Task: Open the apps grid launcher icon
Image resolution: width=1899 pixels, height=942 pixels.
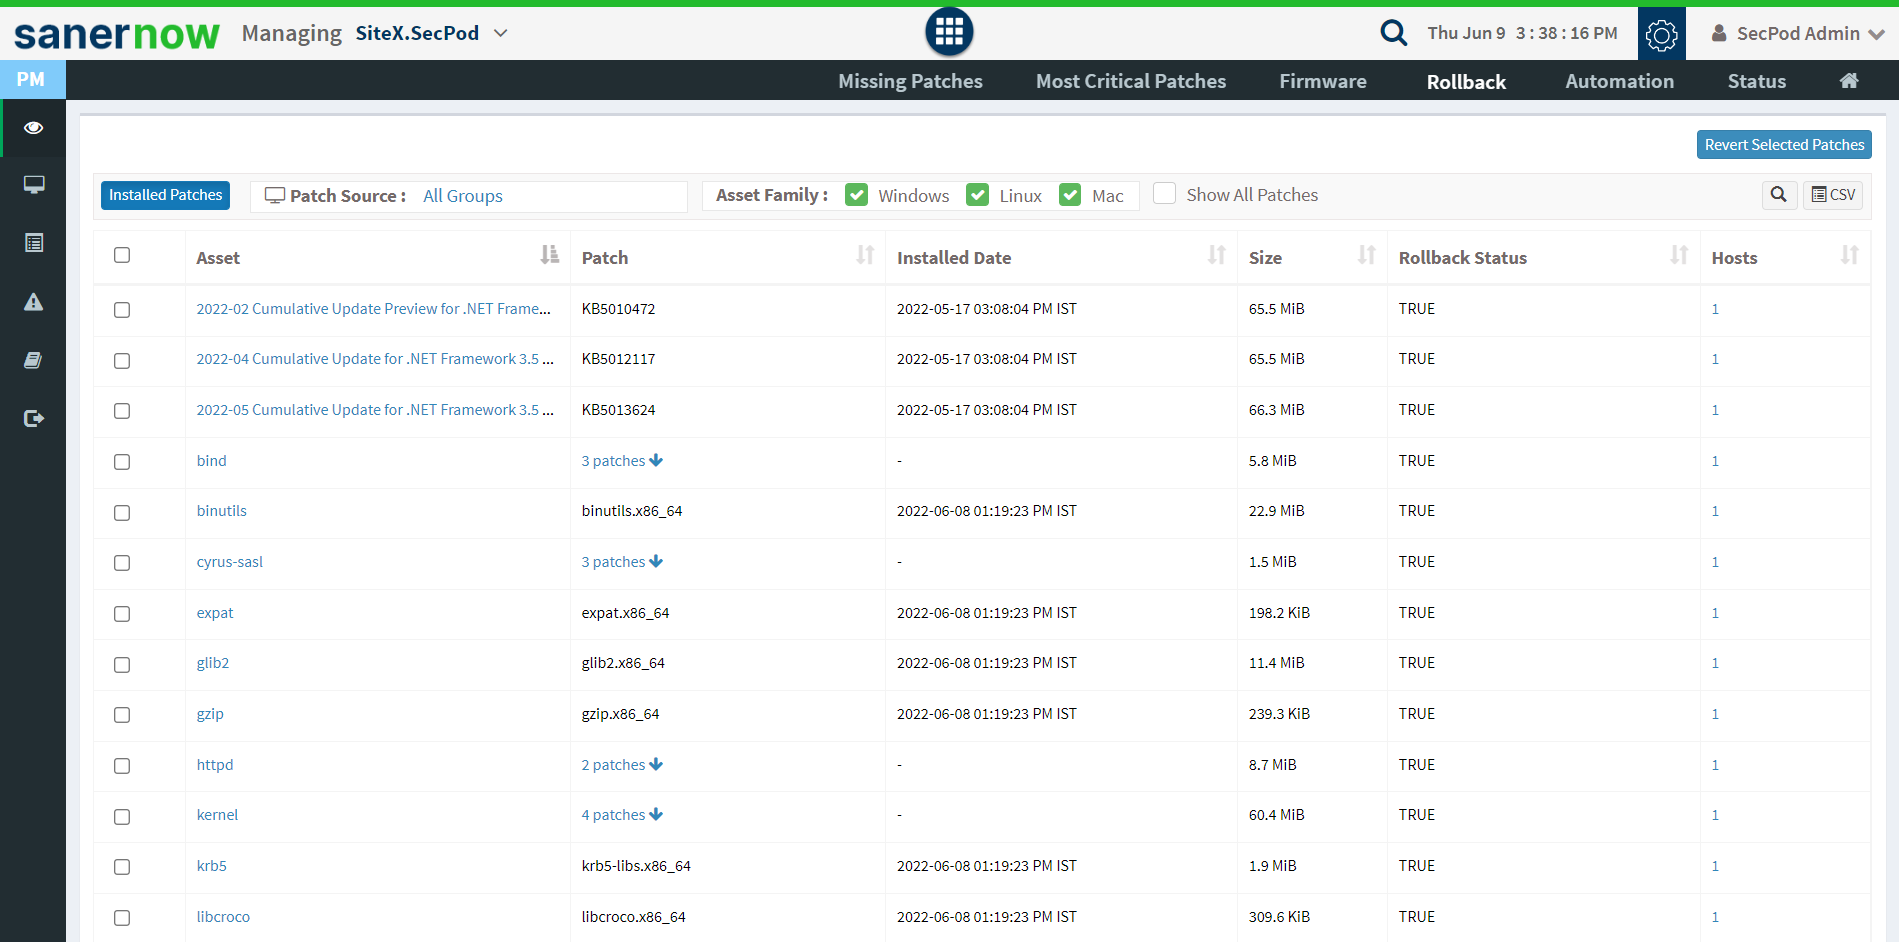Action: click(949, 32)
